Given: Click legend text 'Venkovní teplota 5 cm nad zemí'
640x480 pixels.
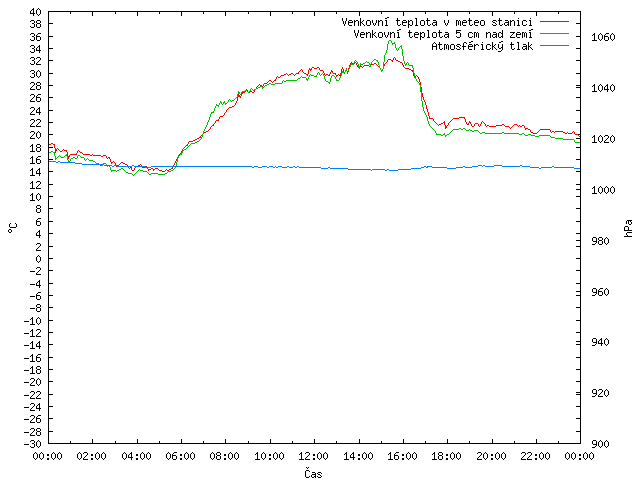Looking at the screenshot, I should [x=443, y=34].
